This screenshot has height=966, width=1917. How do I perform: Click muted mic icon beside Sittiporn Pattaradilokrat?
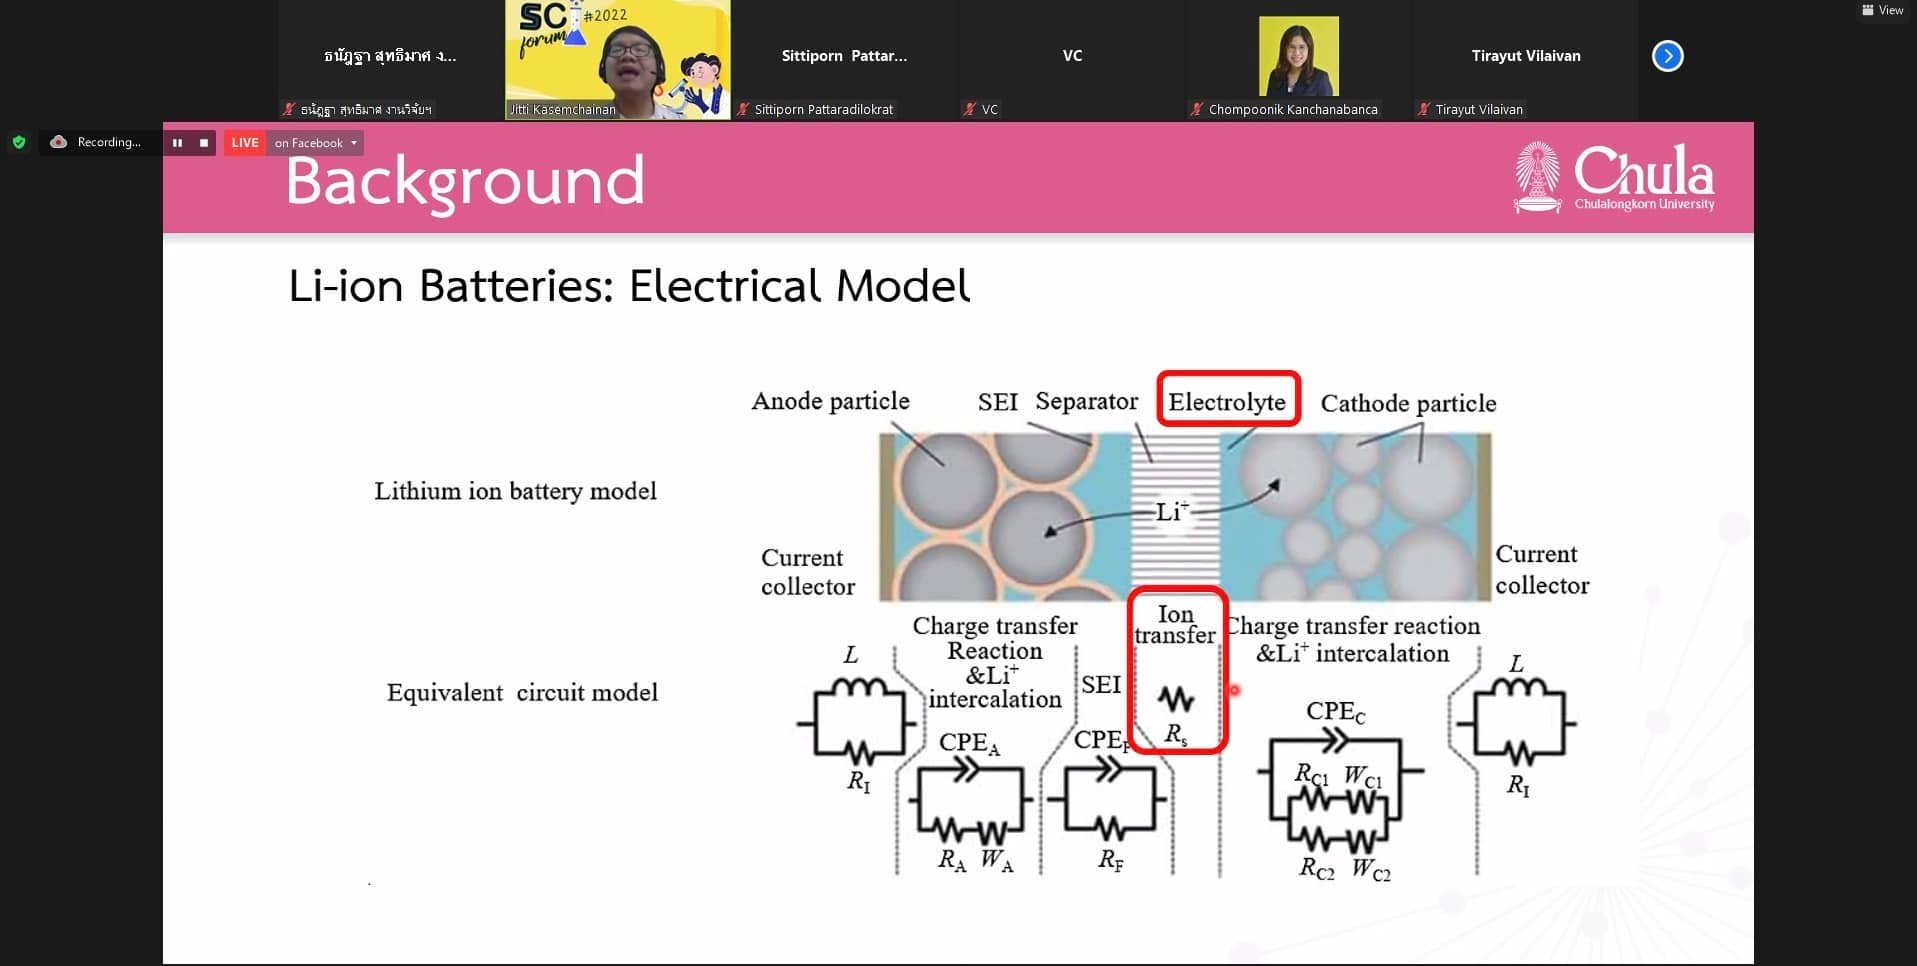click(x=743, y=109)
